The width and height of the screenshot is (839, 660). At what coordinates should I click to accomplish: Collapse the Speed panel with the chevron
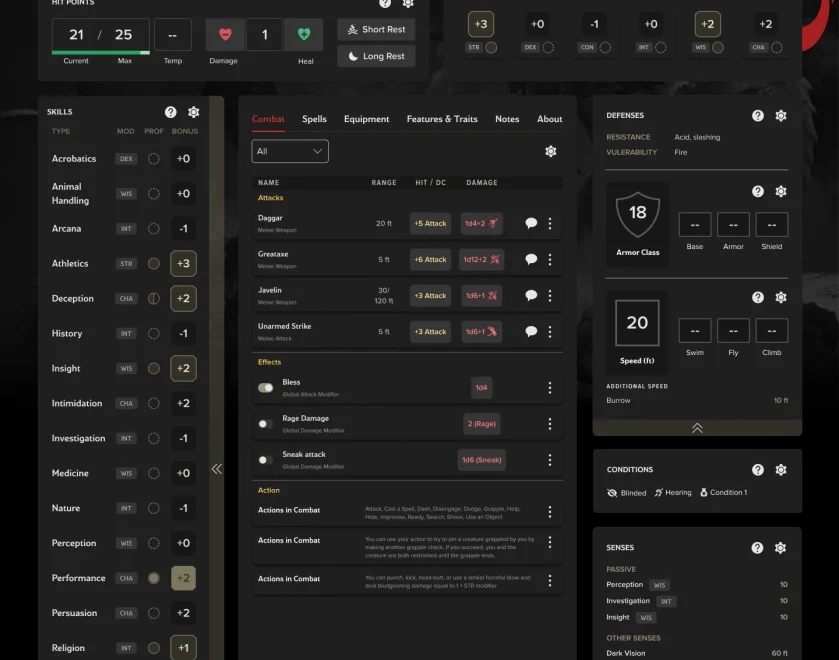click(696, 427)
